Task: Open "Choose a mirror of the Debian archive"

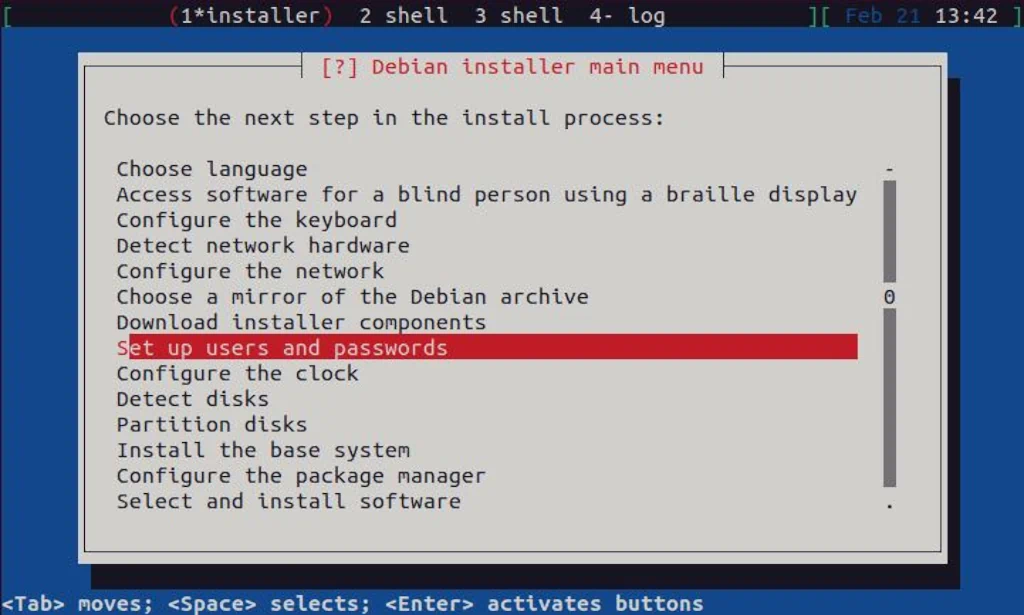Action: pos(352,296)
